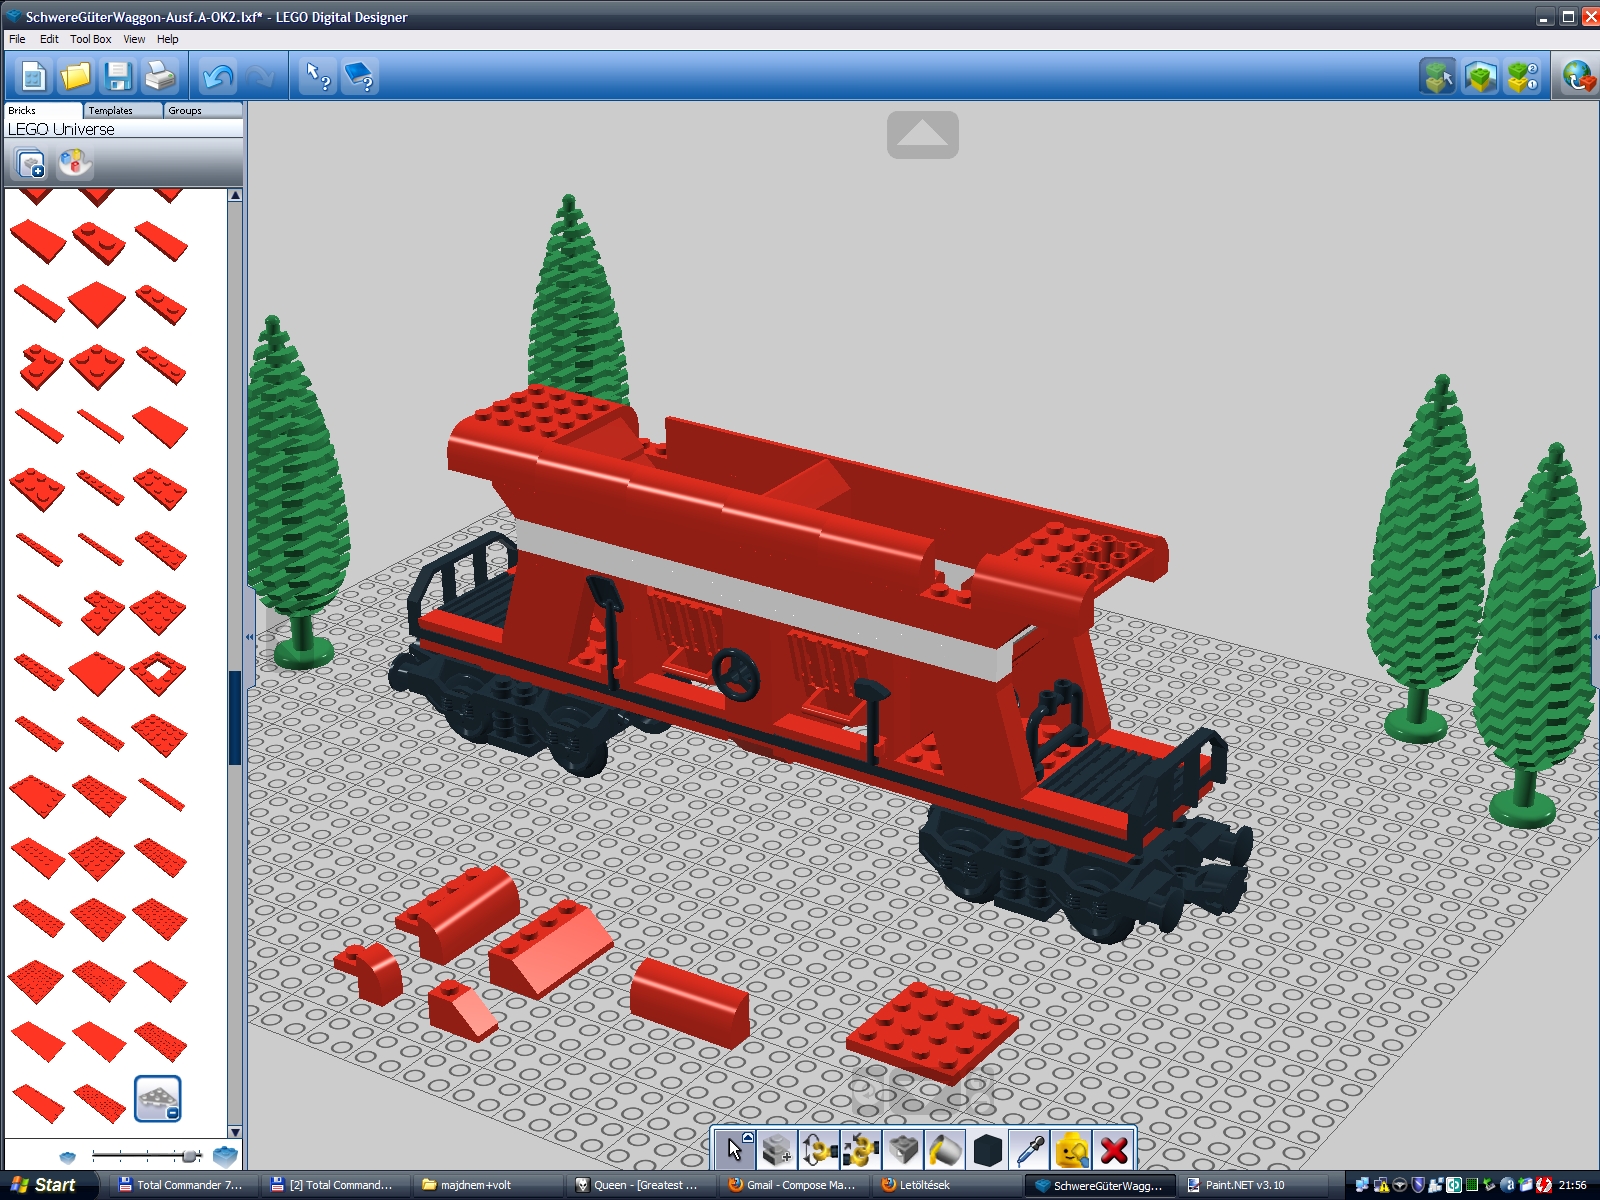Click the expand brick dividers icon
This screenshot has height=1200, width=1600.
(30, 162)
